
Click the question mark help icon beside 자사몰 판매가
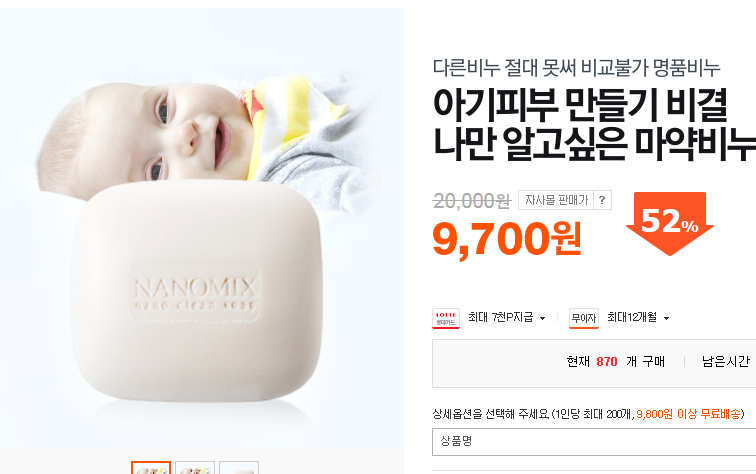pos(602,200)
